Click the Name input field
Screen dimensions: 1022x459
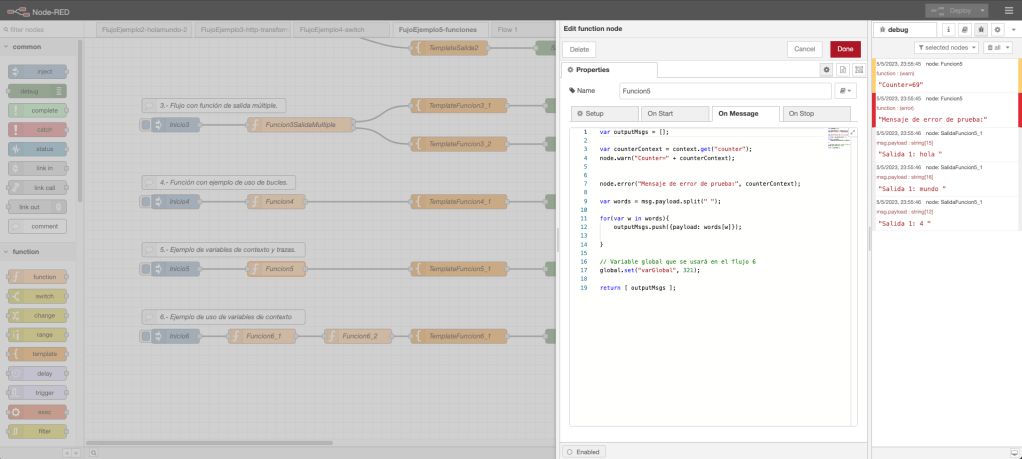coord(725,91)
